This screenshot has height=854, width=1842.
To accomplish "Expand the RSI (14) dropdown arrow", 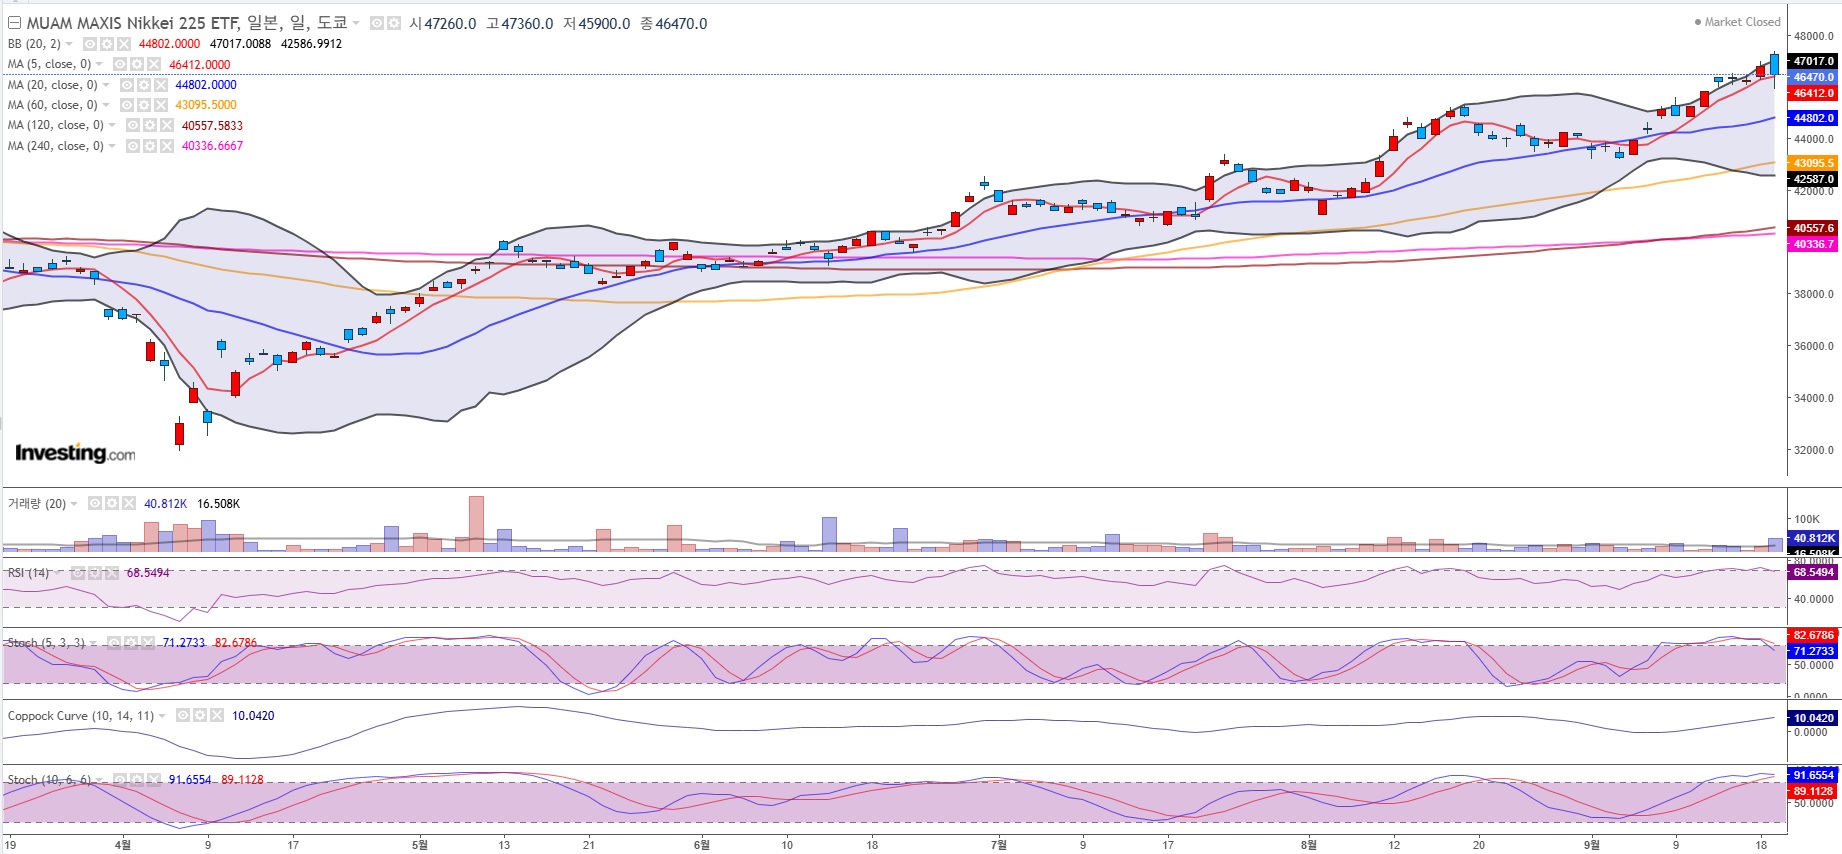I will point(57,573).
